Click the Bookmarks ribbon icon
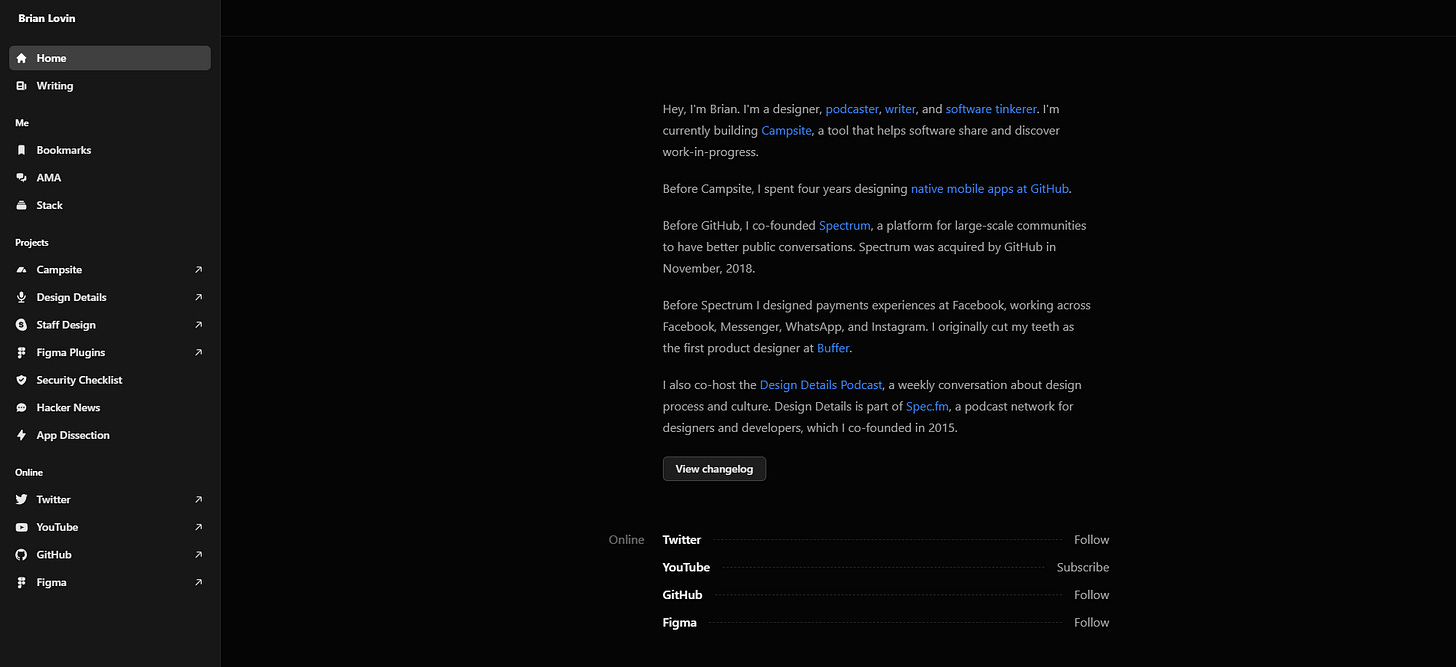Viewport: 1456px width, 667px height. [21, 150]
